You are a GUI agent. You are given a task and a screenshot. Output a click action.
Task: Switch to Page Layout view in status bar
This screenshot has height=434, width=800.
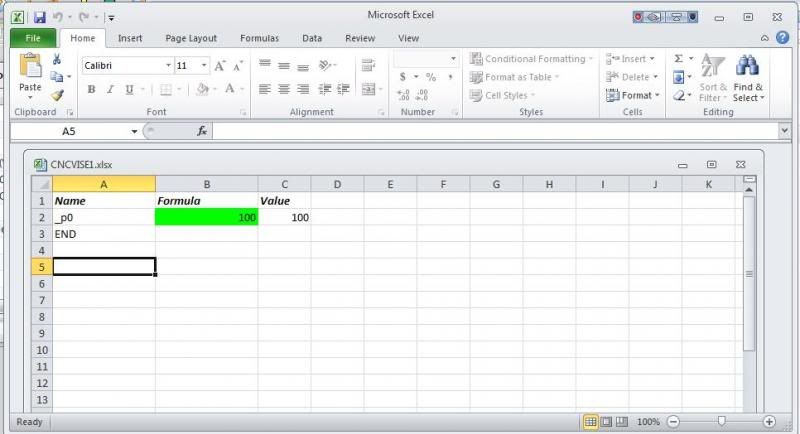tap(607, 422)
